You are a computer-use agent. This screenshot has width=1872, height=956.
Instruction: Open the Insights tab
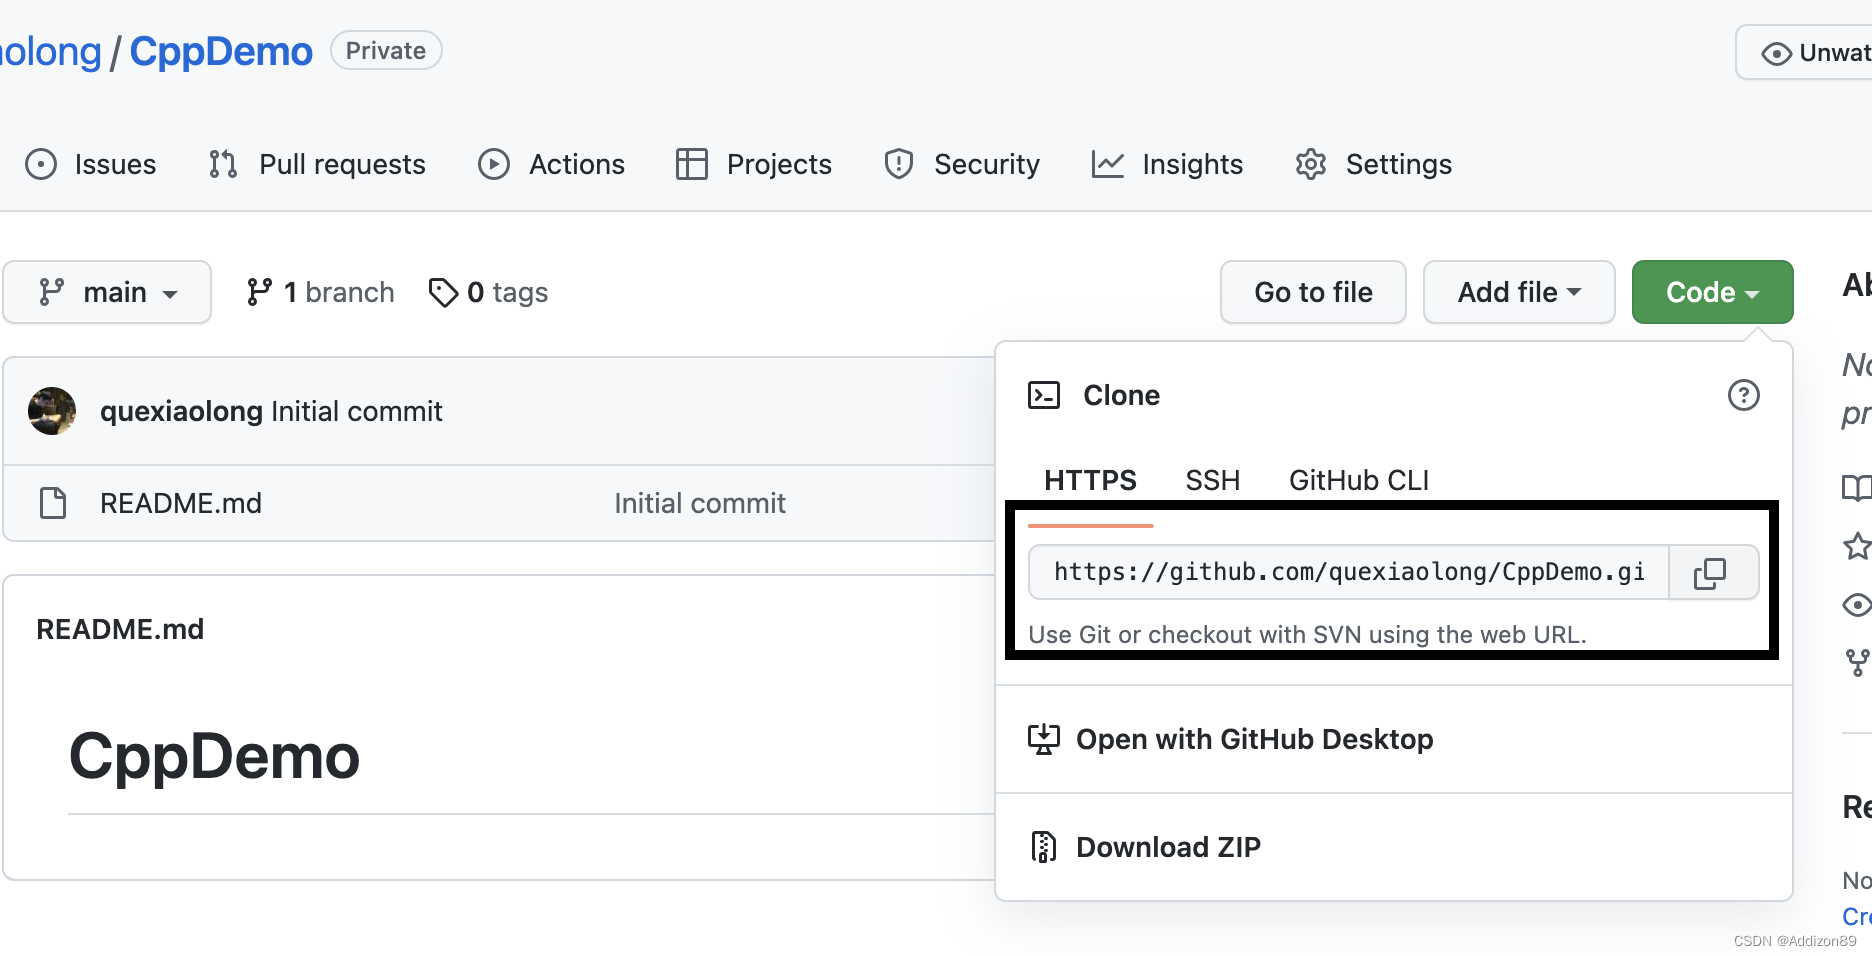[1167, 164]
